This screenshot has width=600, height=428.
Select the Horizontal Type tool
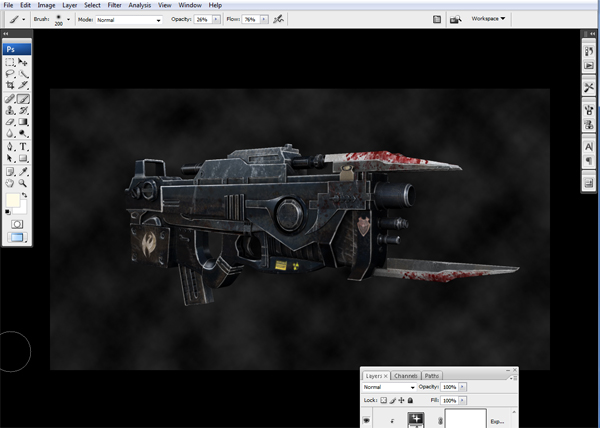point(23,146)
